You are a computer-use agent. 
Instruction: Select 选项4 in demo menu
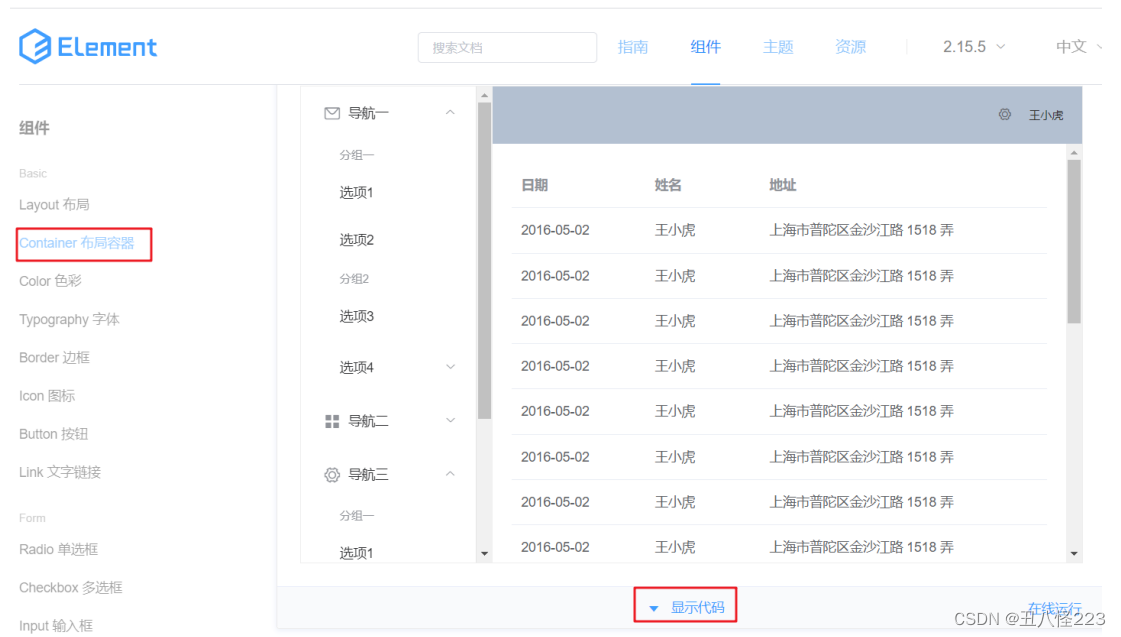pyautogui.click(x=357, y=367)
